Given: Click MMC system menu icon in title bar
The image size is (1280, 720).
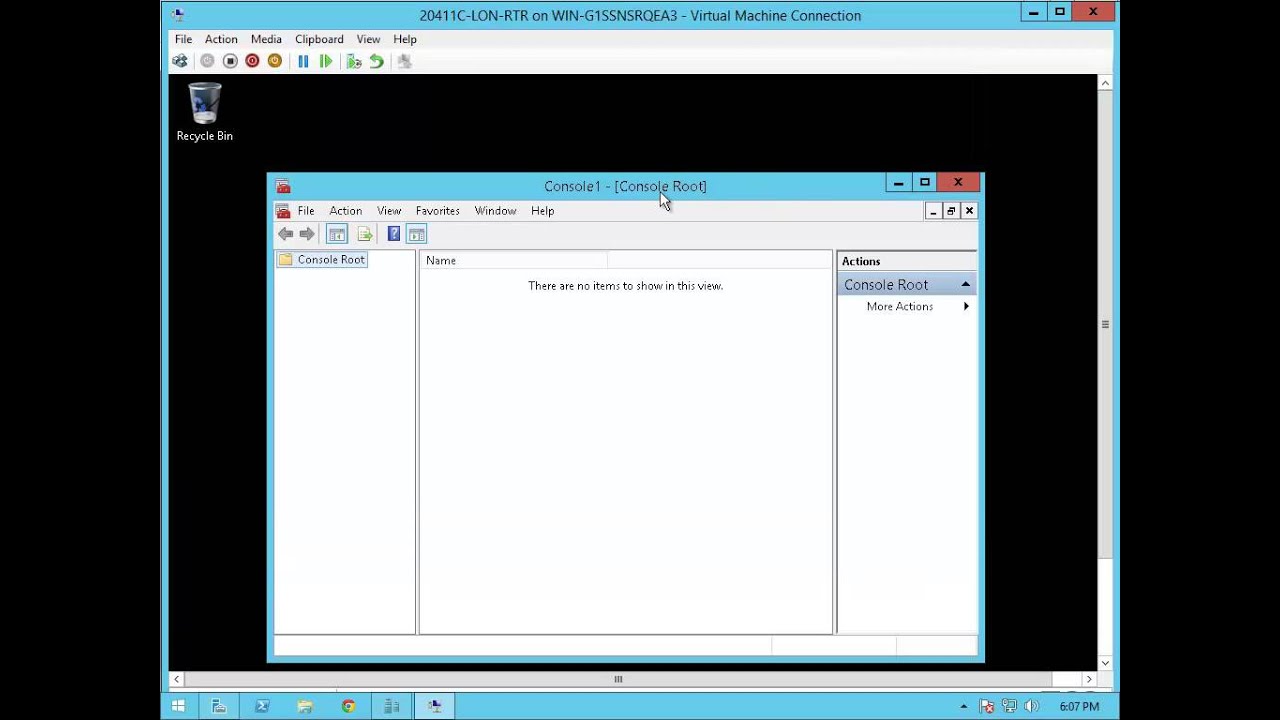Looking at the screenshot, I should click(x=283, y=186).
